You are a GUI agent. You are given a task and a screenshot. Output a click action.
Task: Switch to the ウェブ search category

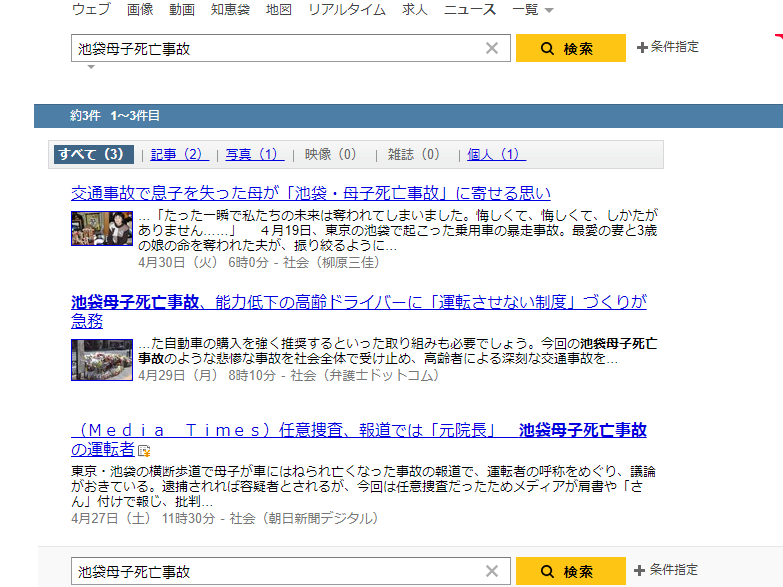tap(91, 10)
